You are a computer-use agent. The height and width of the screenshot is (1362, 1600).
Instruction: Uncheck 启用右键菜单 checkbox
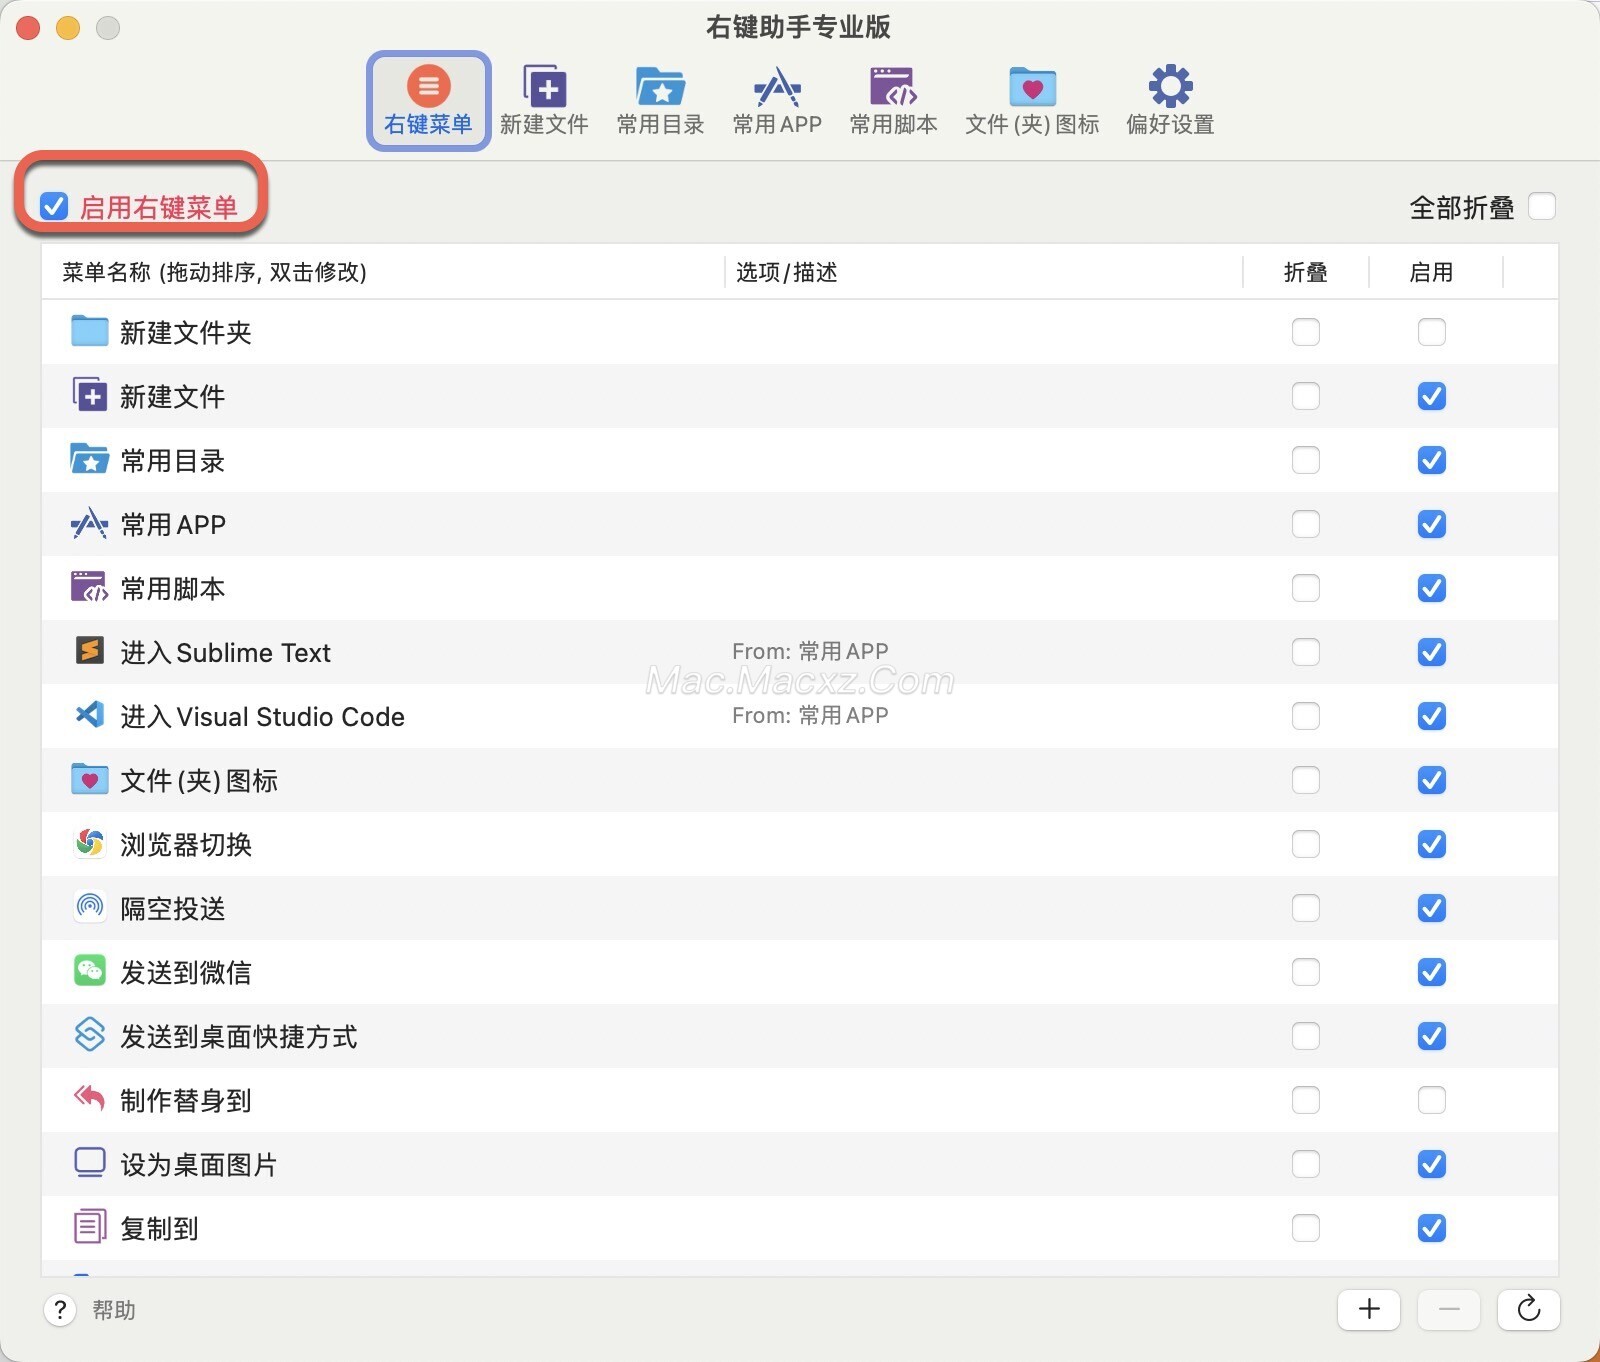(54, 207)
